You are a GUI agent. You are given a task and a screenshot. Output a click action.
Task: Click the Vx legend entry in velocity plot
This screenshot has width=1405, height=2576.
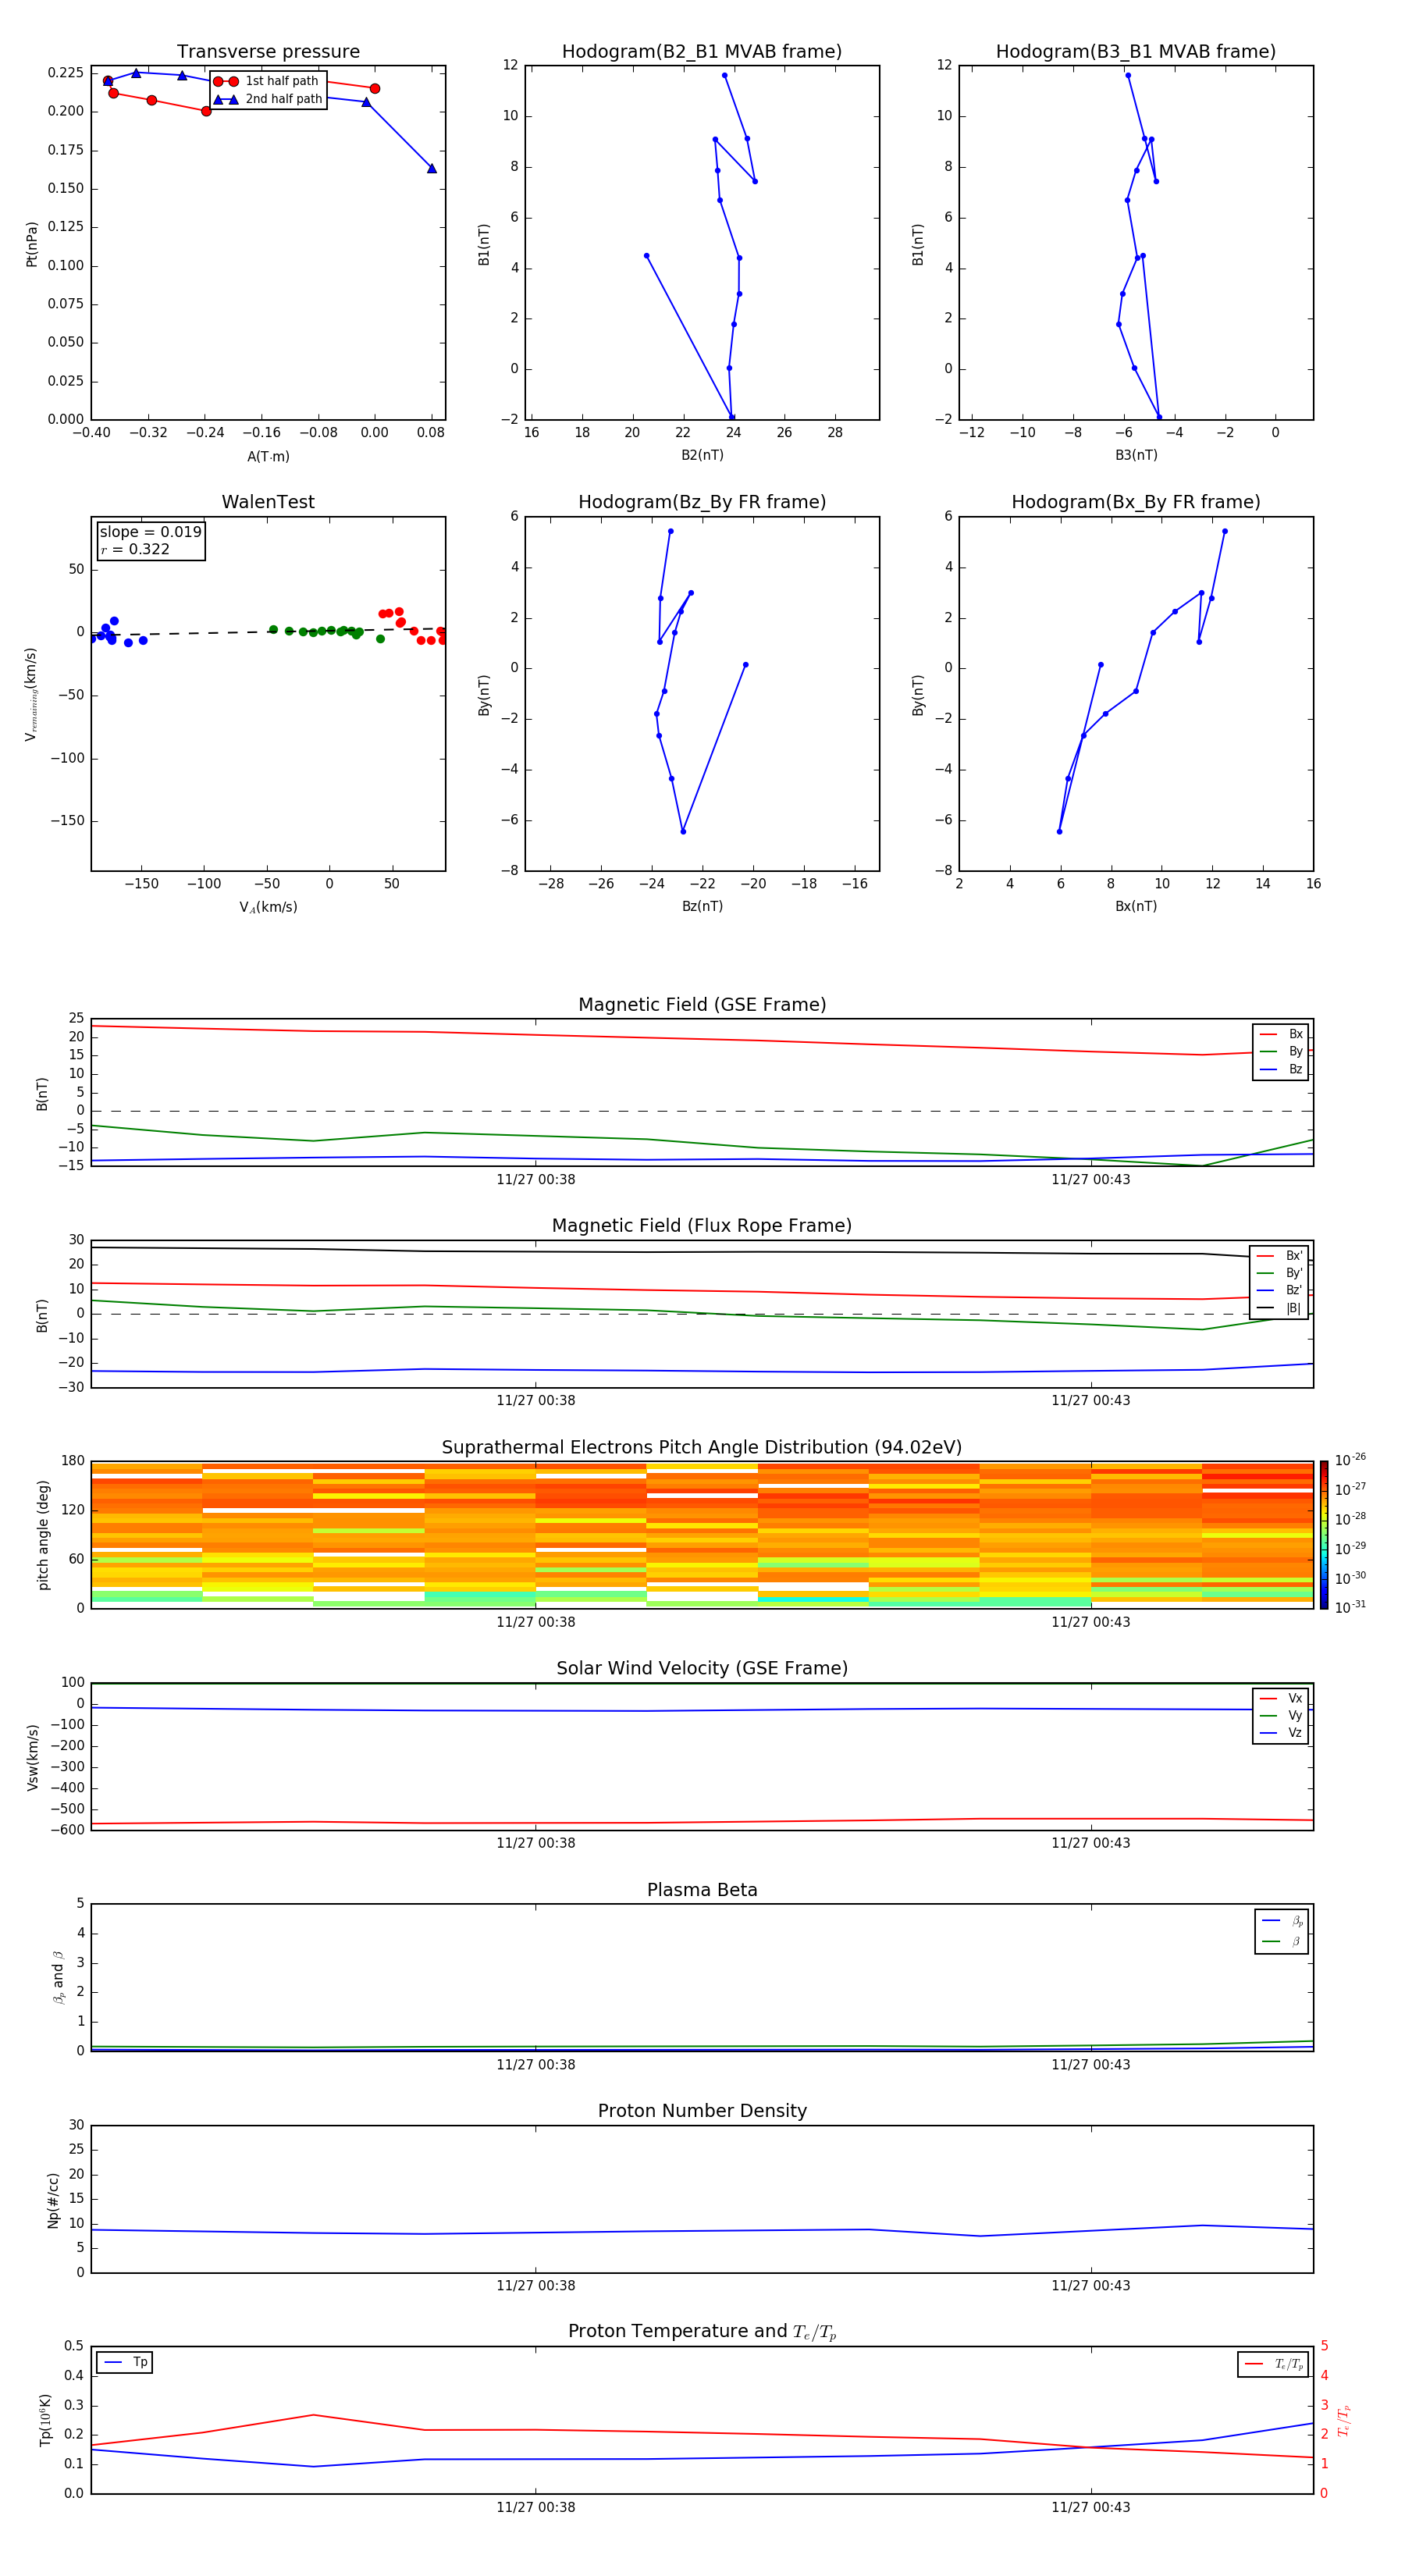tap(1281, 1698)
